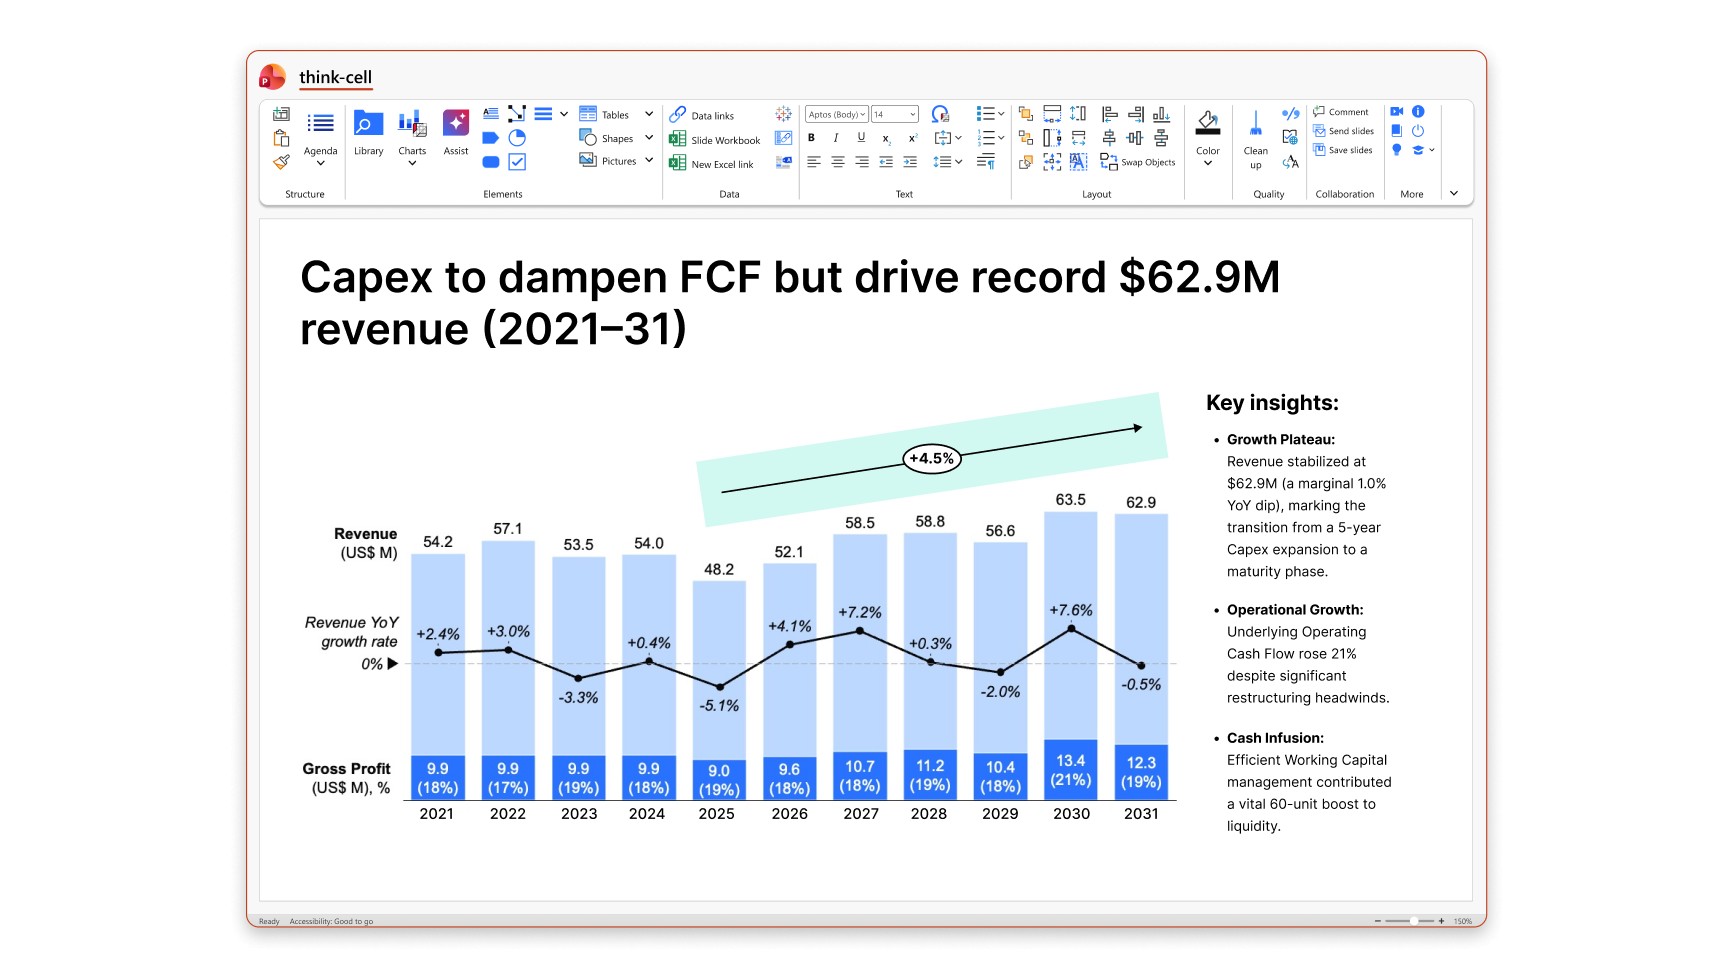
Task: Toggle Italic formatting
Action: [836, 138]
